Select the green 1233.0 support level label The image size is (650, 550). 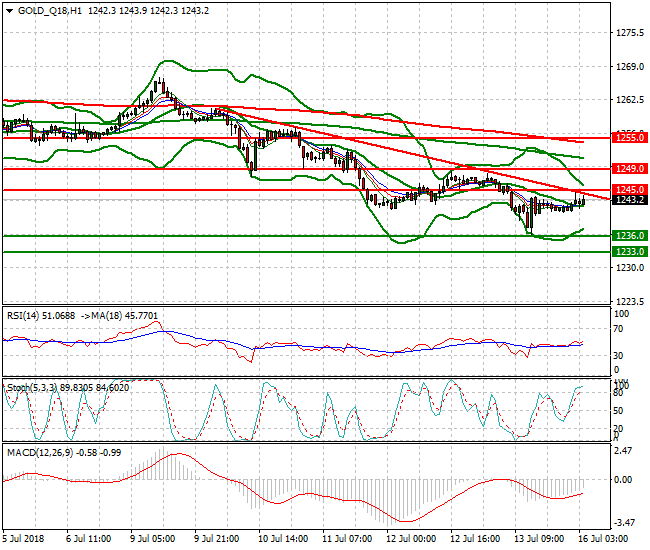[630, 252]
